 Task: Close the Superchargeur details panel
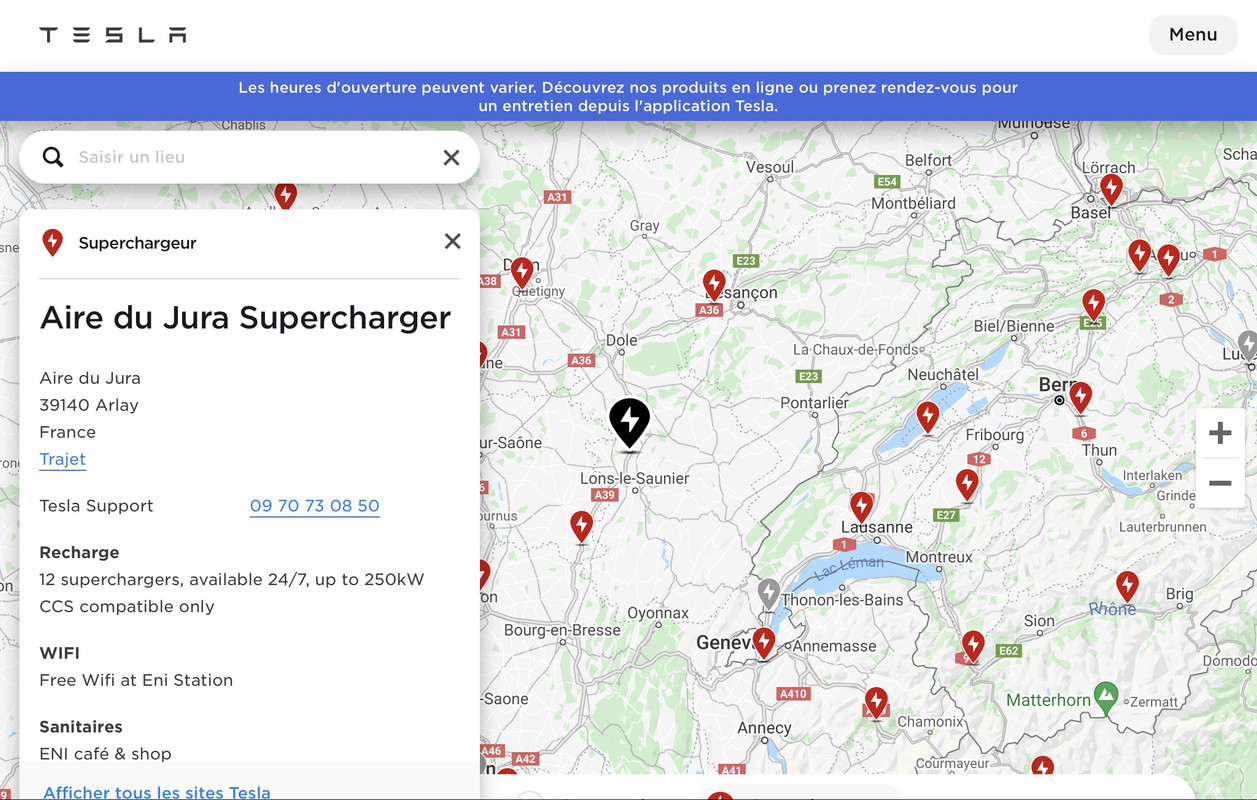tap(452, 241)
